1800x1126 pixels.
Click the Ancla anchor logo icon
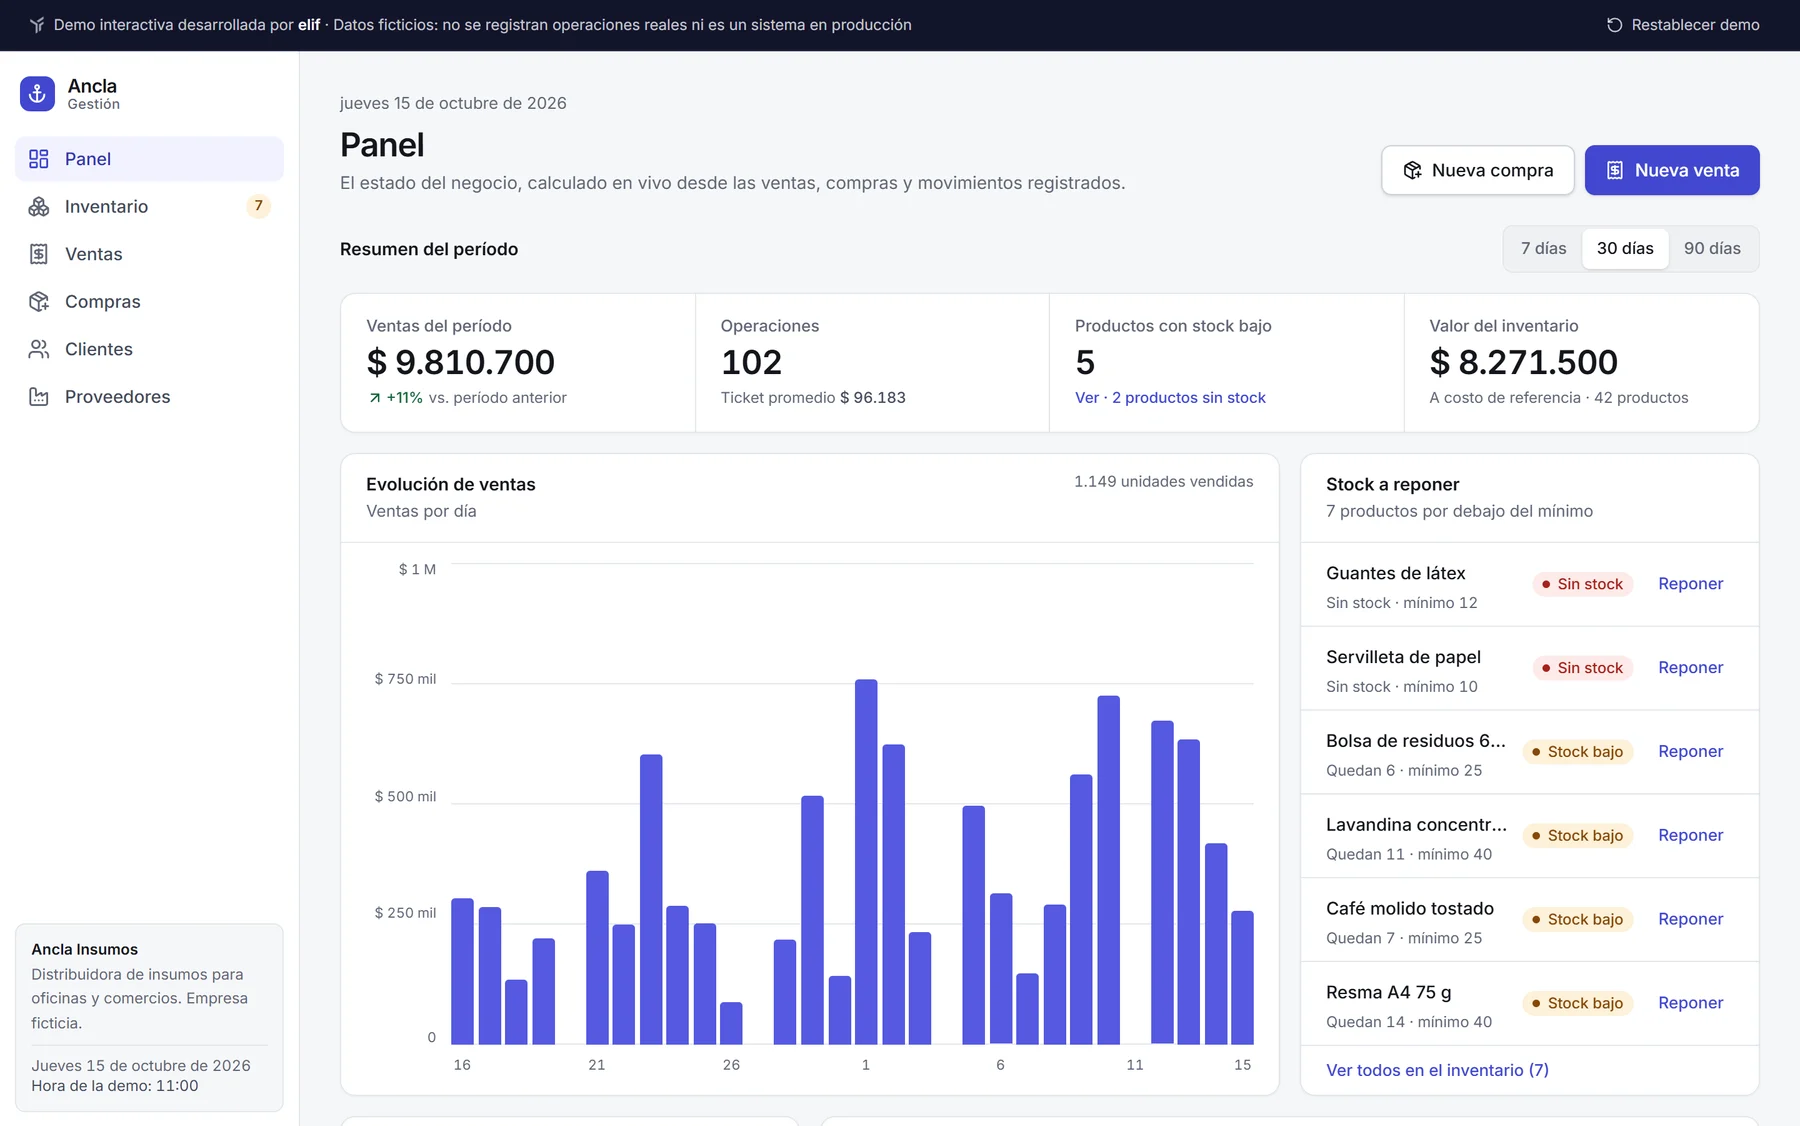pyautogui.click(x=37, y=94)
